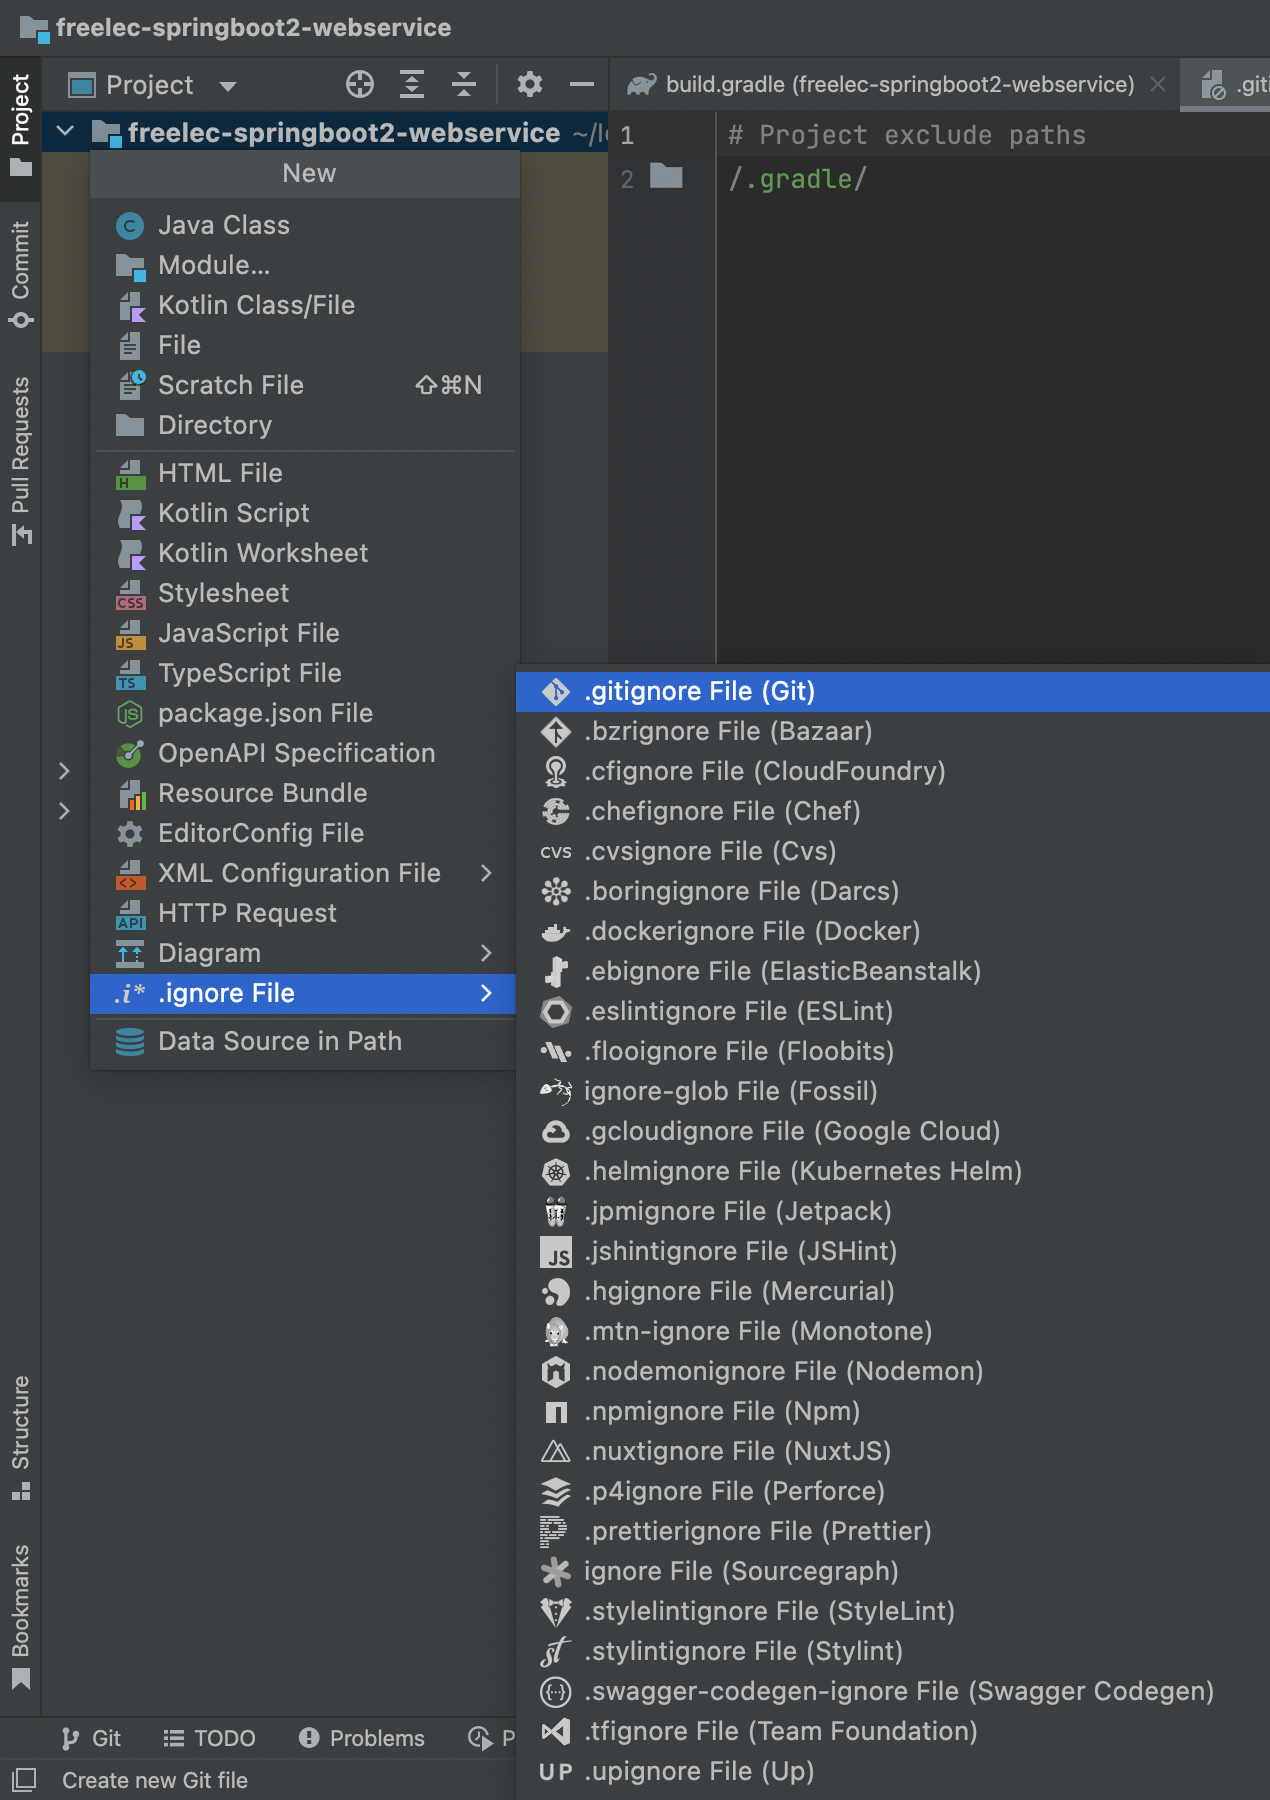The width and height of the screenshot is (1270, 1800).
Task: Create a Resource Bundle
Action: point(304,793)
